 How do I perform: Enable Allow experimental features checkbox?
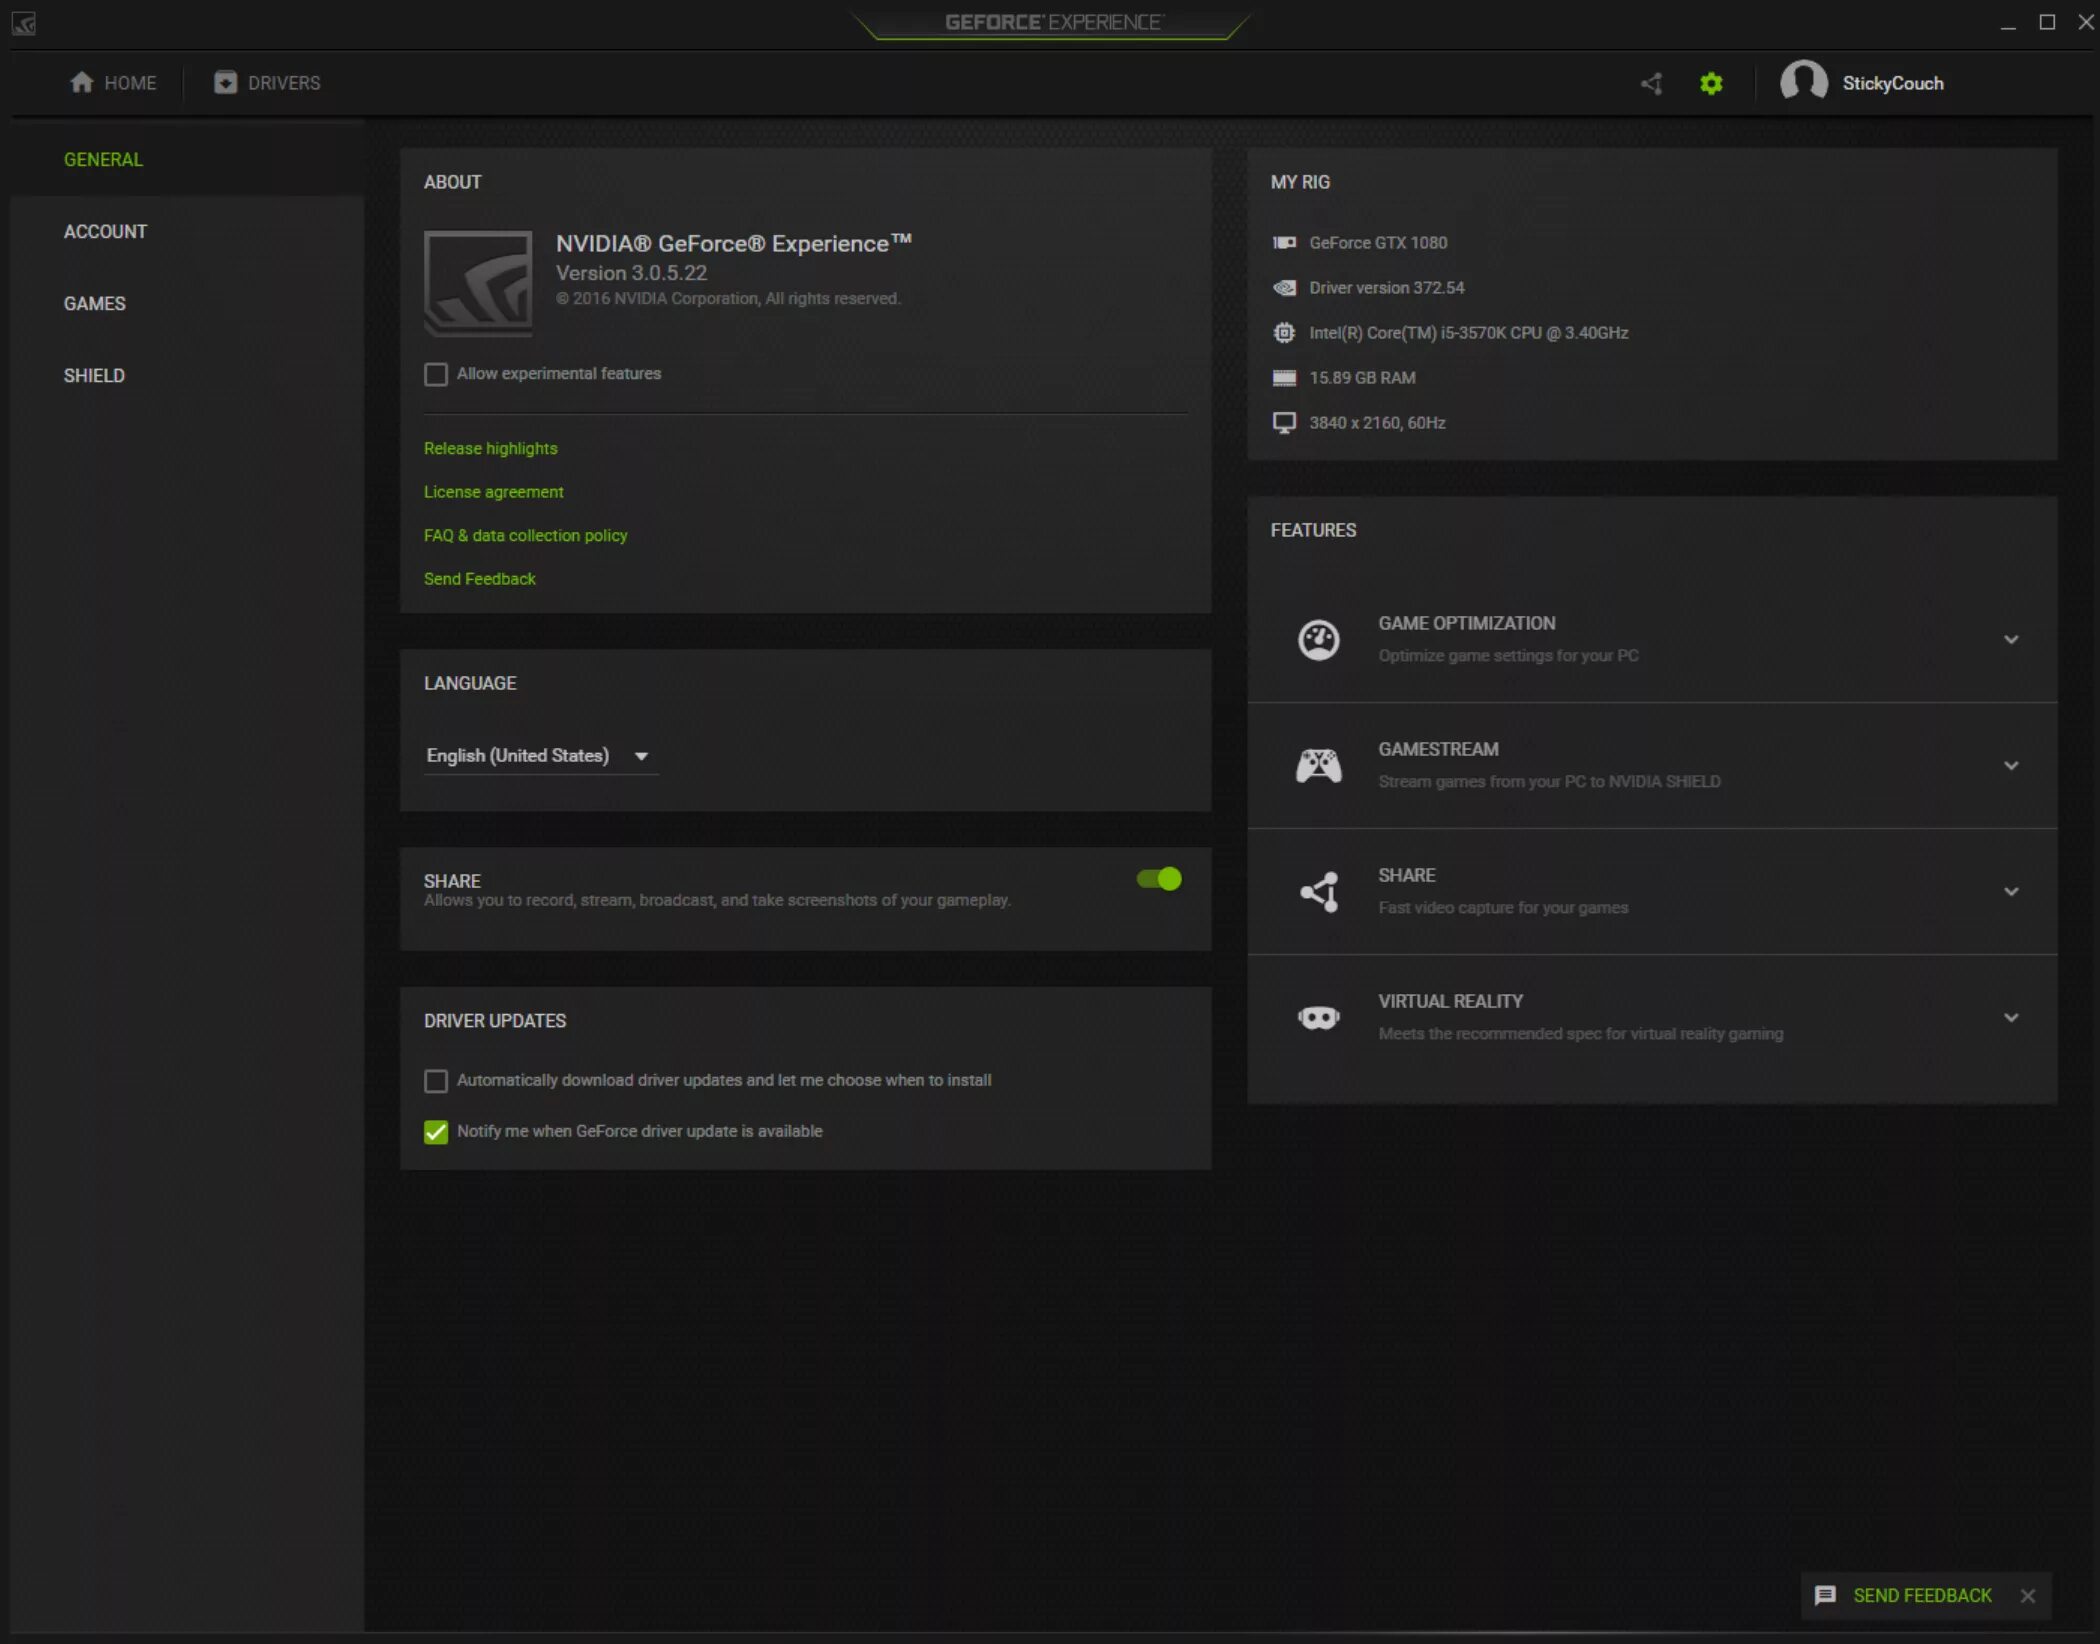[436, 374]
